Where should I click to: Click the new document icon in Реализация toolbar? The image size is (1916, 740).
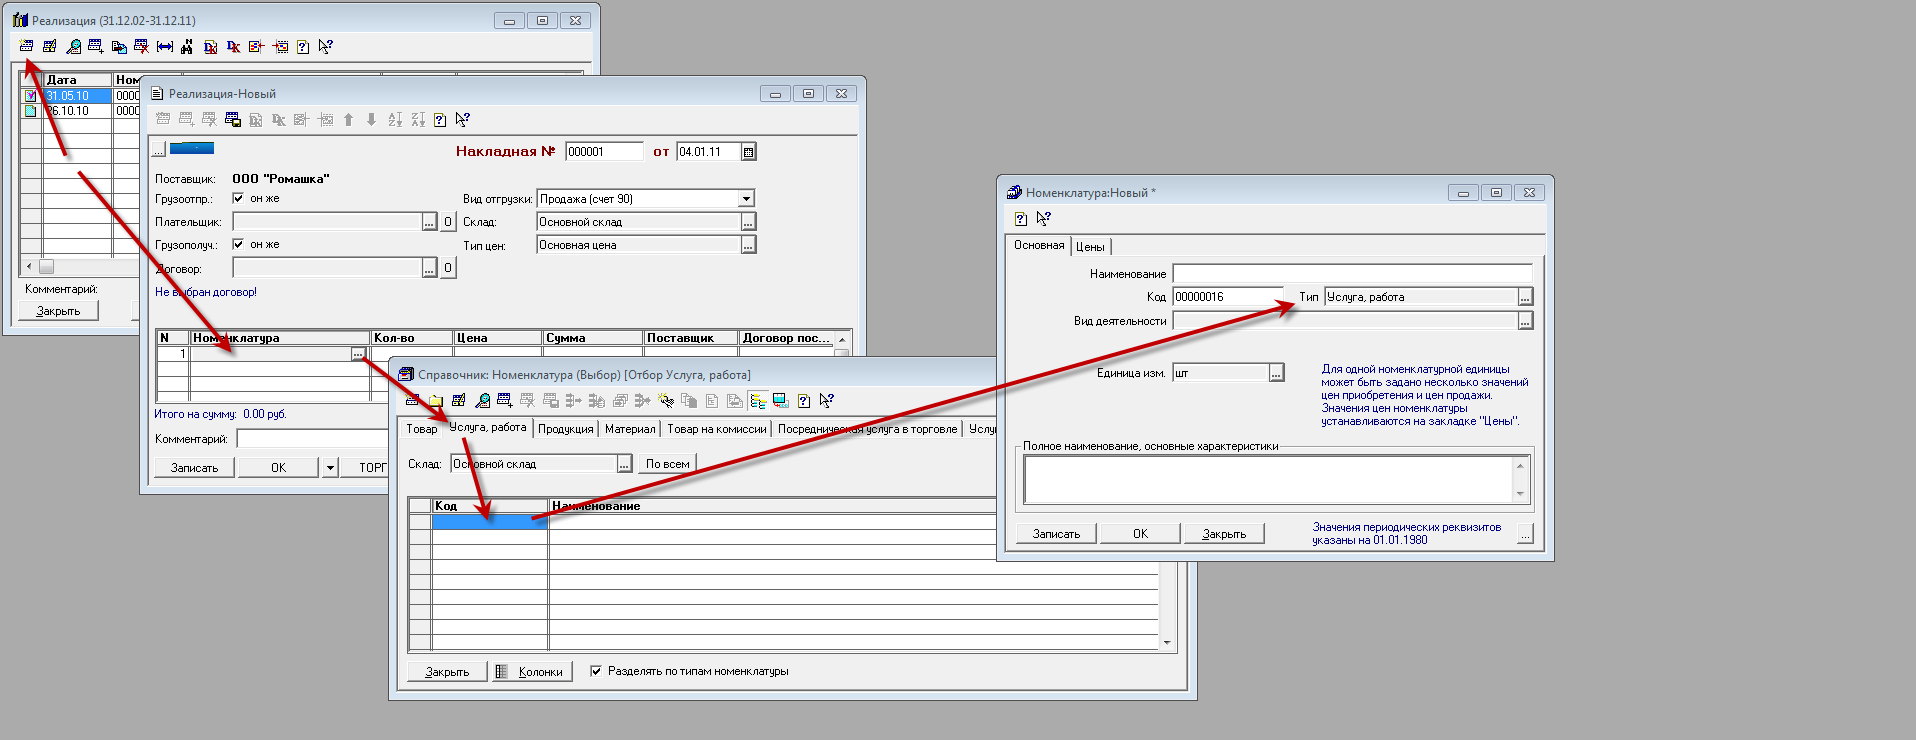pyautogui.click(x=26, y=46)
